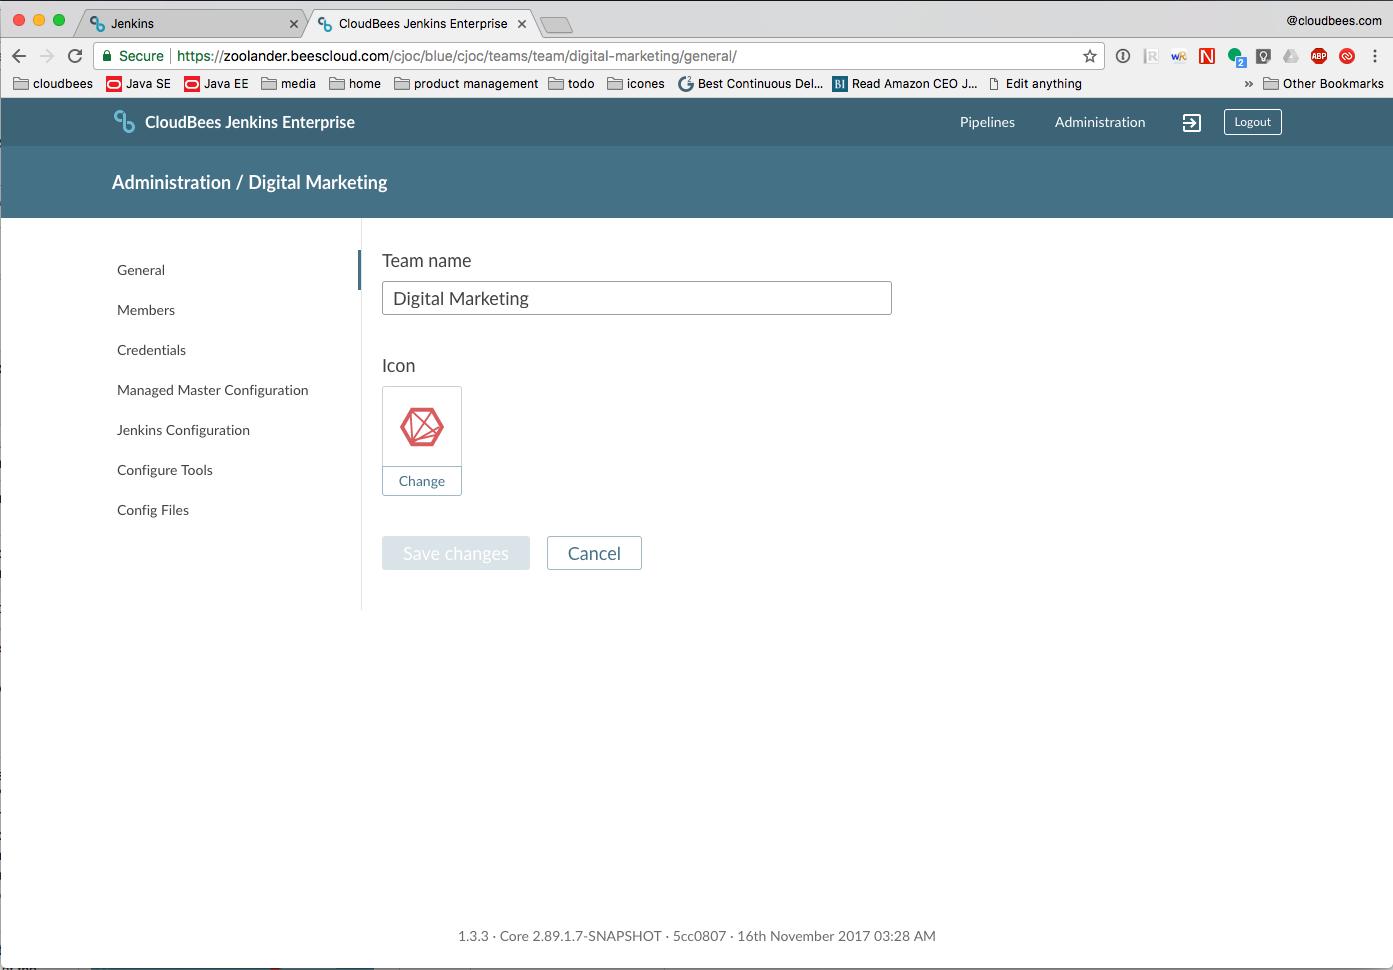
Task: Open the 1Password extension icon
Action: [1123, 56]
